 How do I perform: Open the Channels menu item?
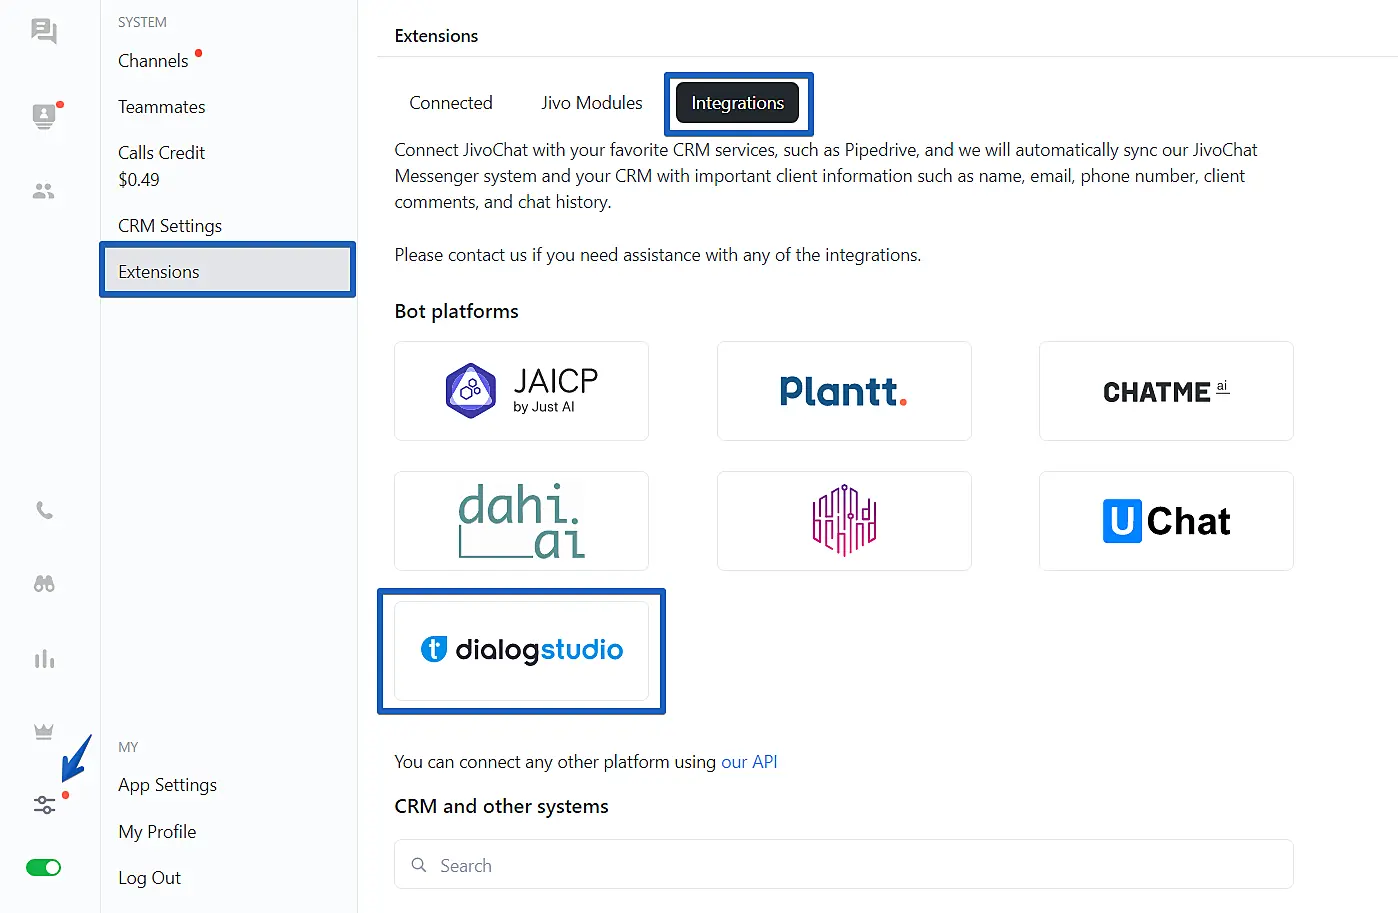pos(153,61)
